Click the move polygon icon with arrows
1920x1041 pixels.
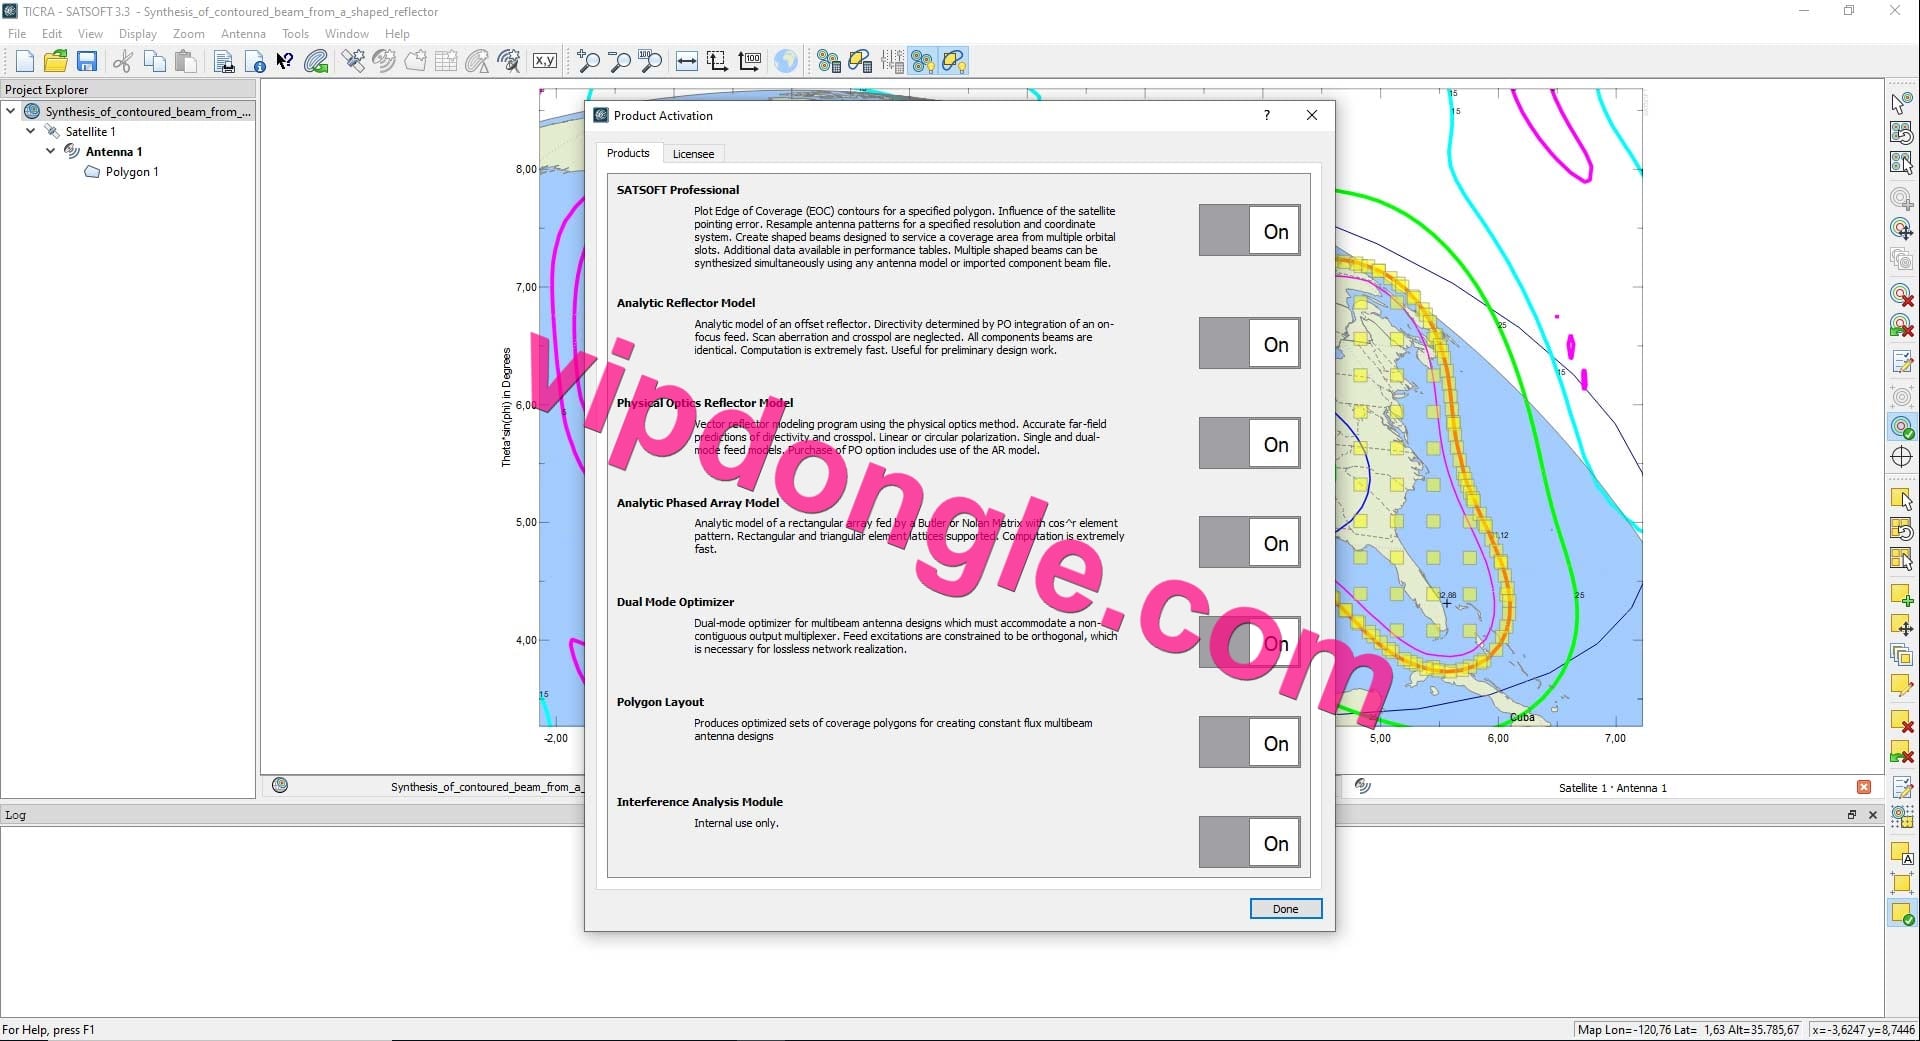coord(1901,625)
